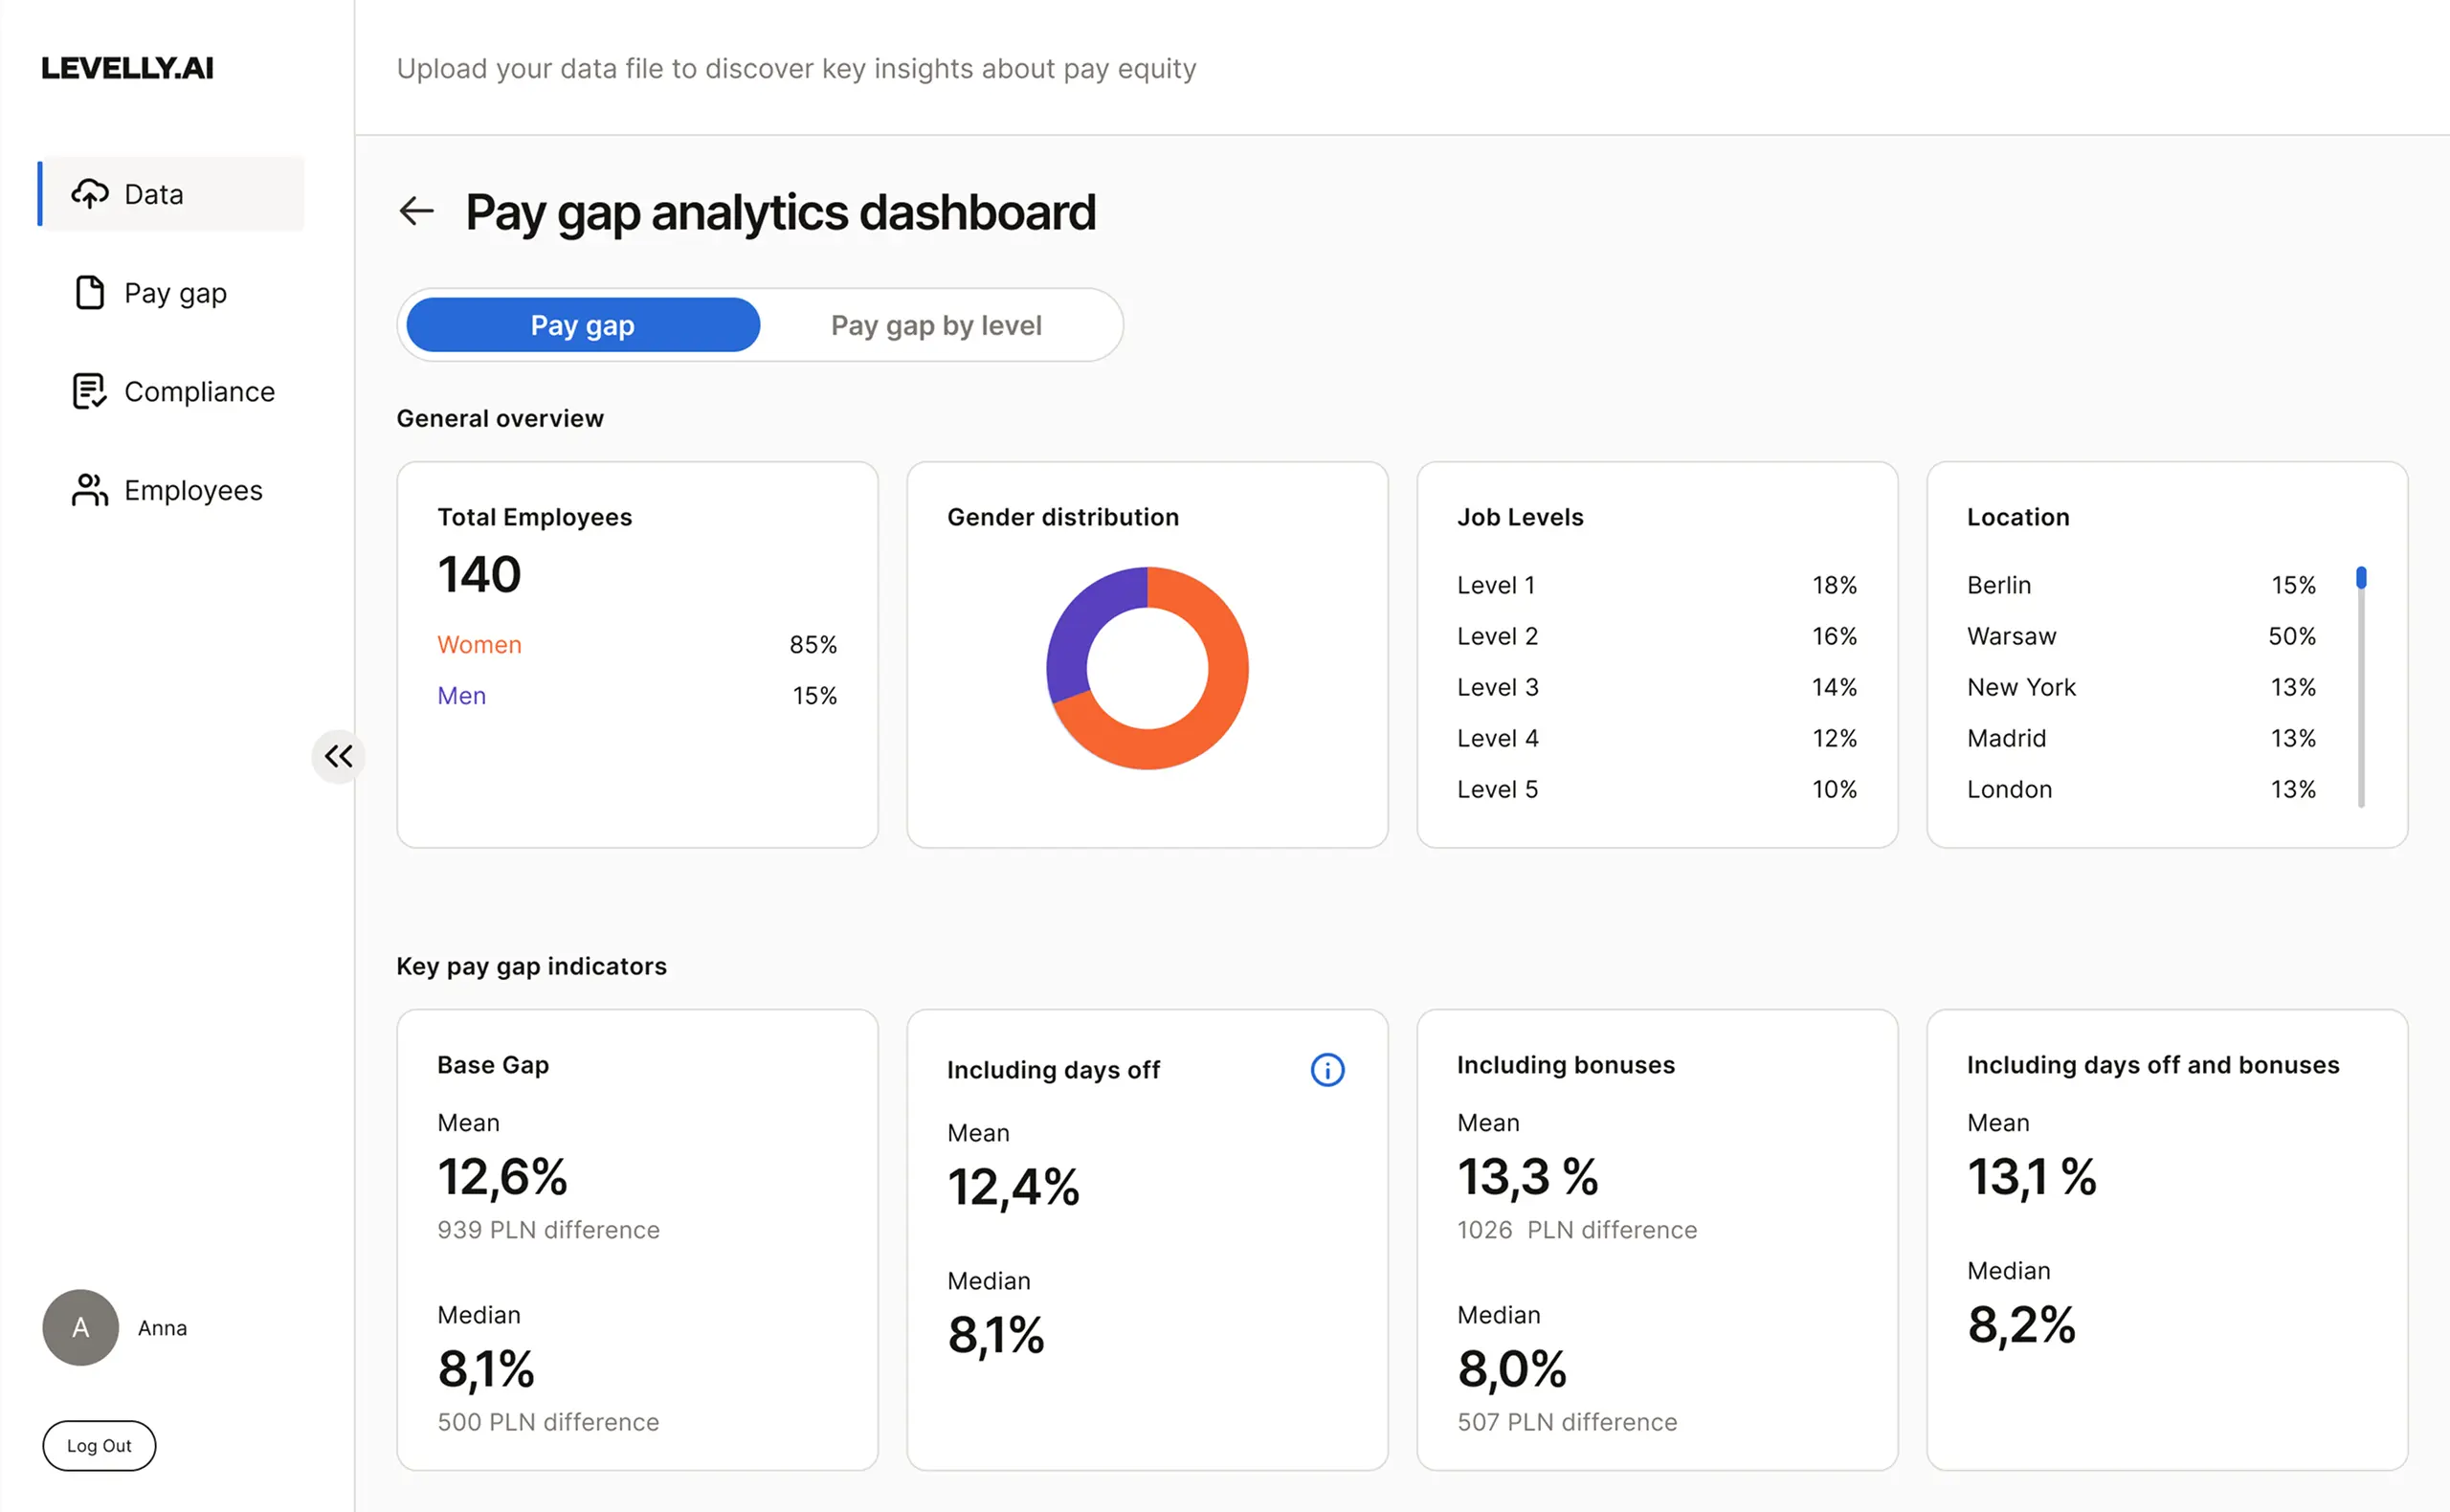Screen dimensions: 2450x1512
Task: Click the London location row
Action: (2141, 789)
